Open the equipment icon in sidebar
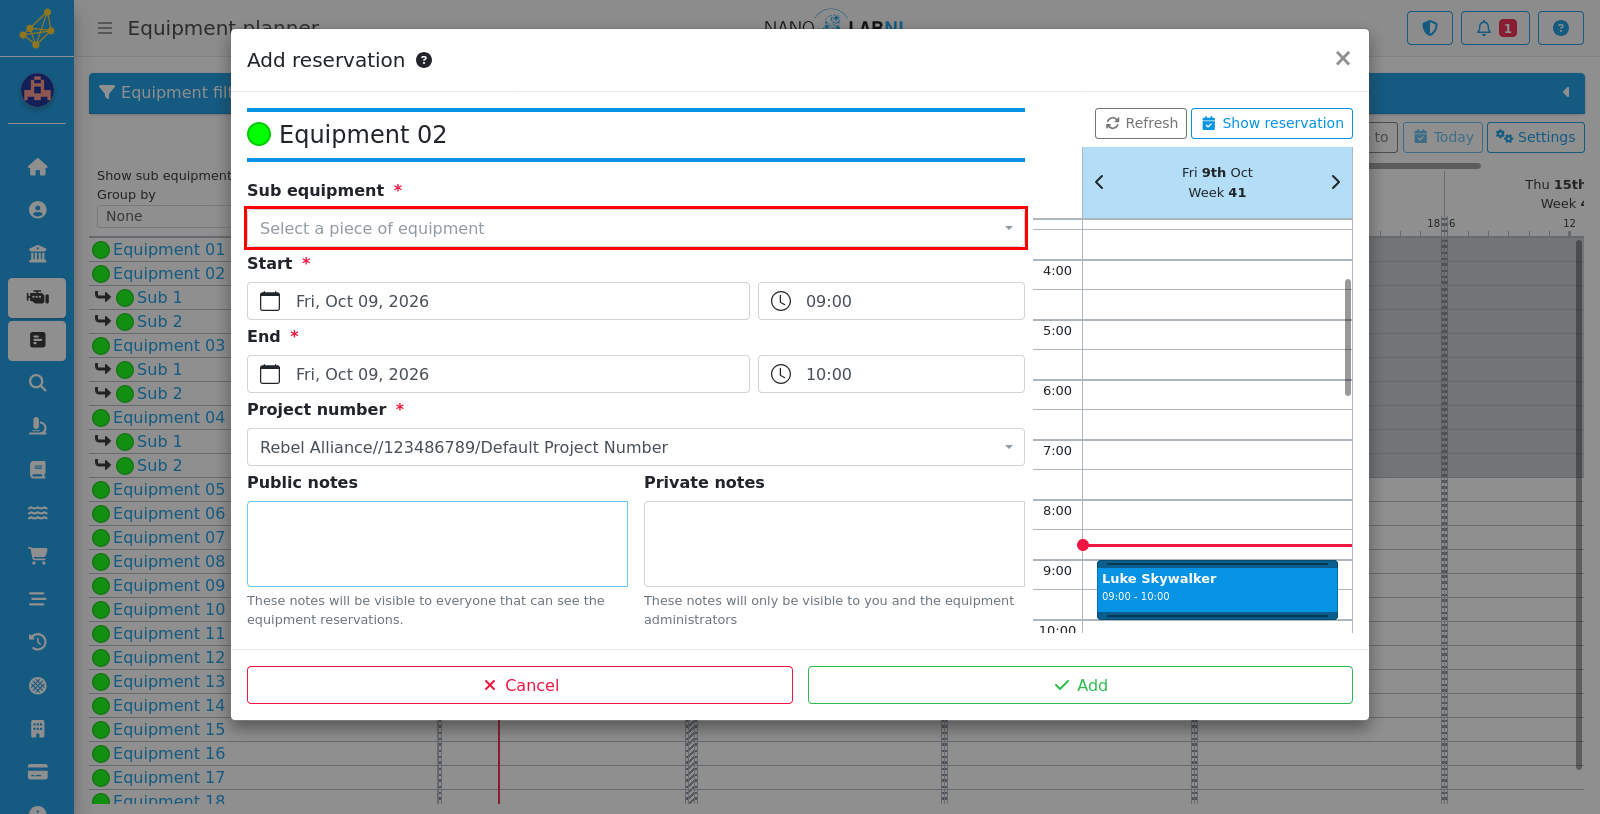Viewport: 1600px width, 814px height. click(x=37, y=297)
